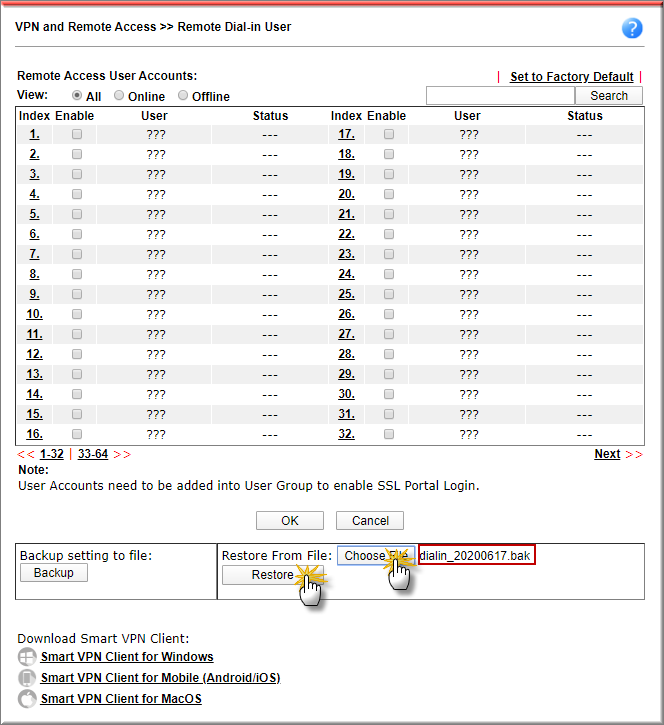Click the Backup button
This screenshot has height=725, width=664.
point(54,573)
